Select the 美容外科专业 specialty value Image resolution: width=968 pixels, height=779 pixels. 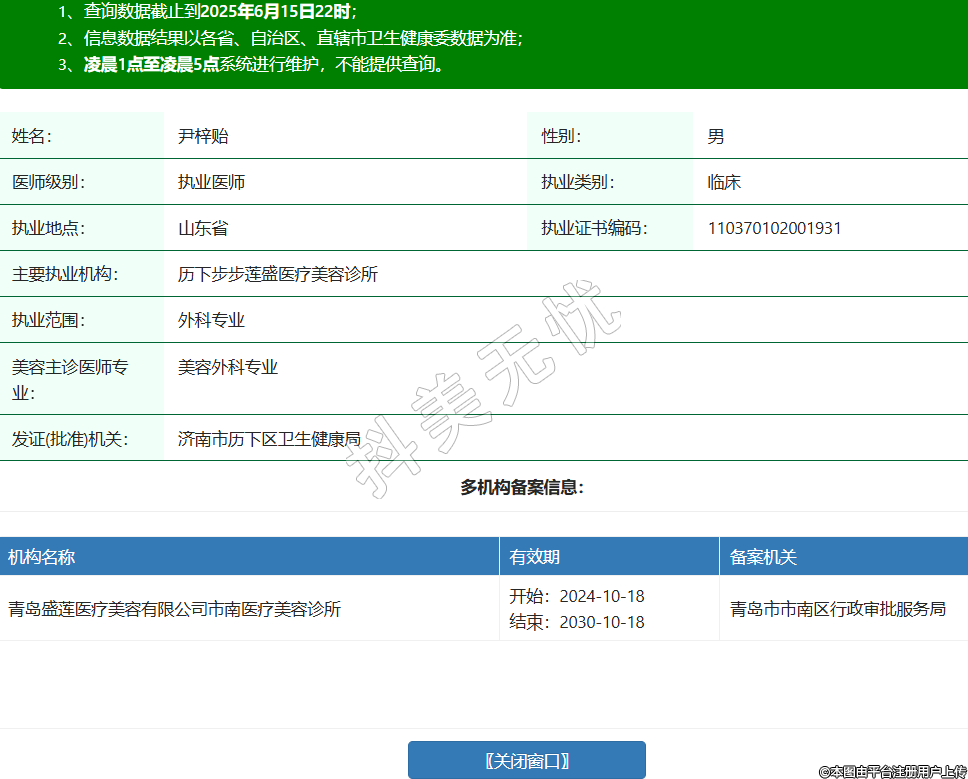pos(228,367)
